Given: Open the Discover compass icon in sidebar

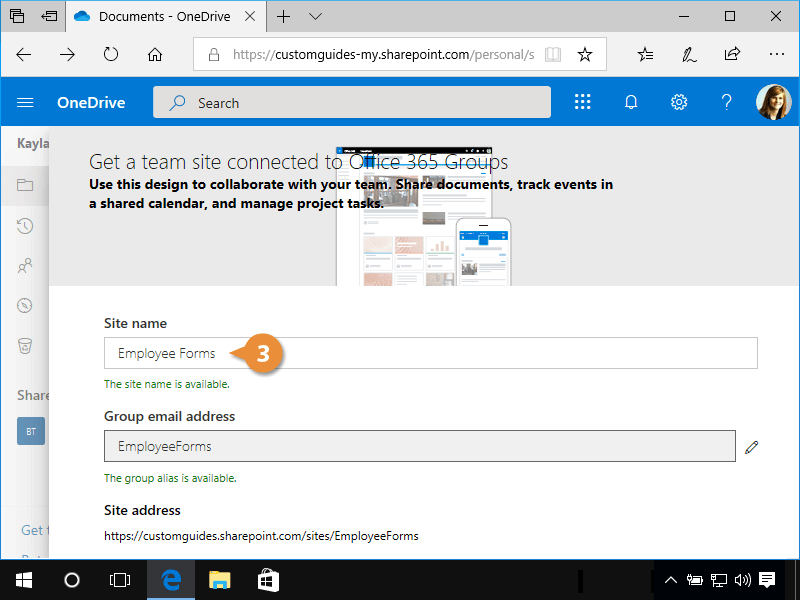Looking at the screenshot, I should (x=25, y=306).
